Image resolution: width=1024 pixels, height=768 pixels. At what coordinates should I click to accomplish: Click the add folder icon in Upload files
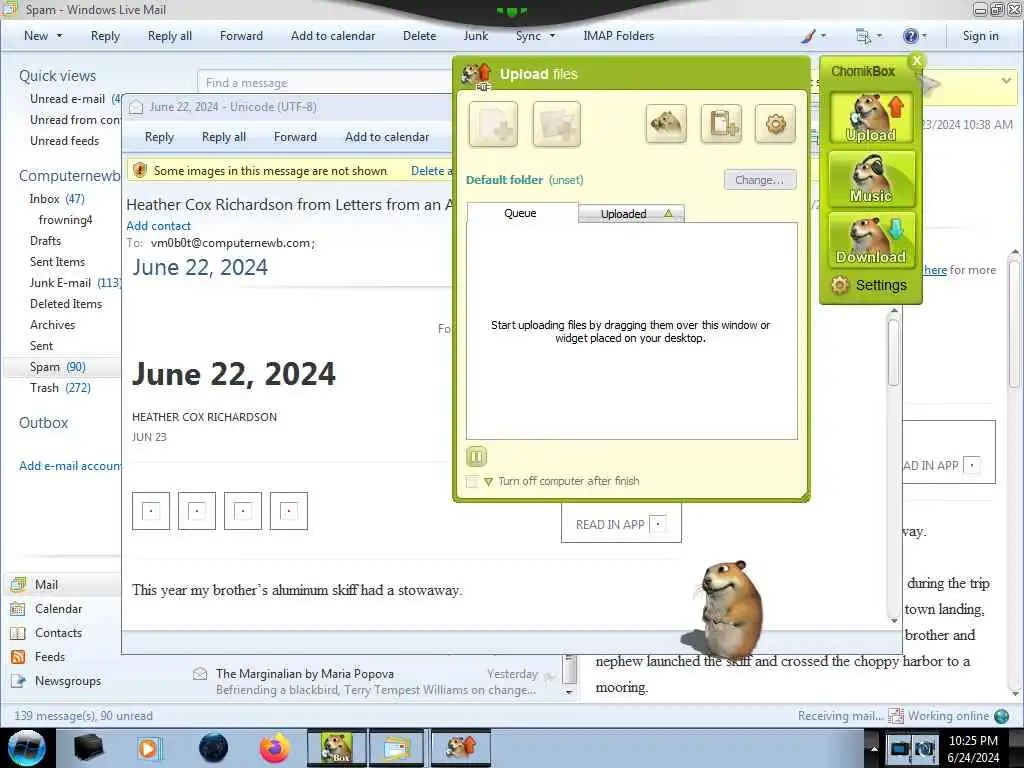556,124
